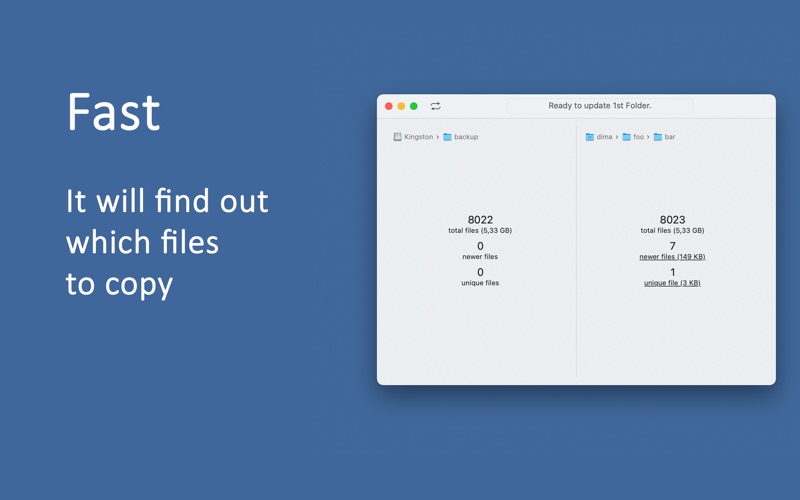Click the 'Ready to update 1st Folder.' status field
800x500 pixels.
coord(600,106)
